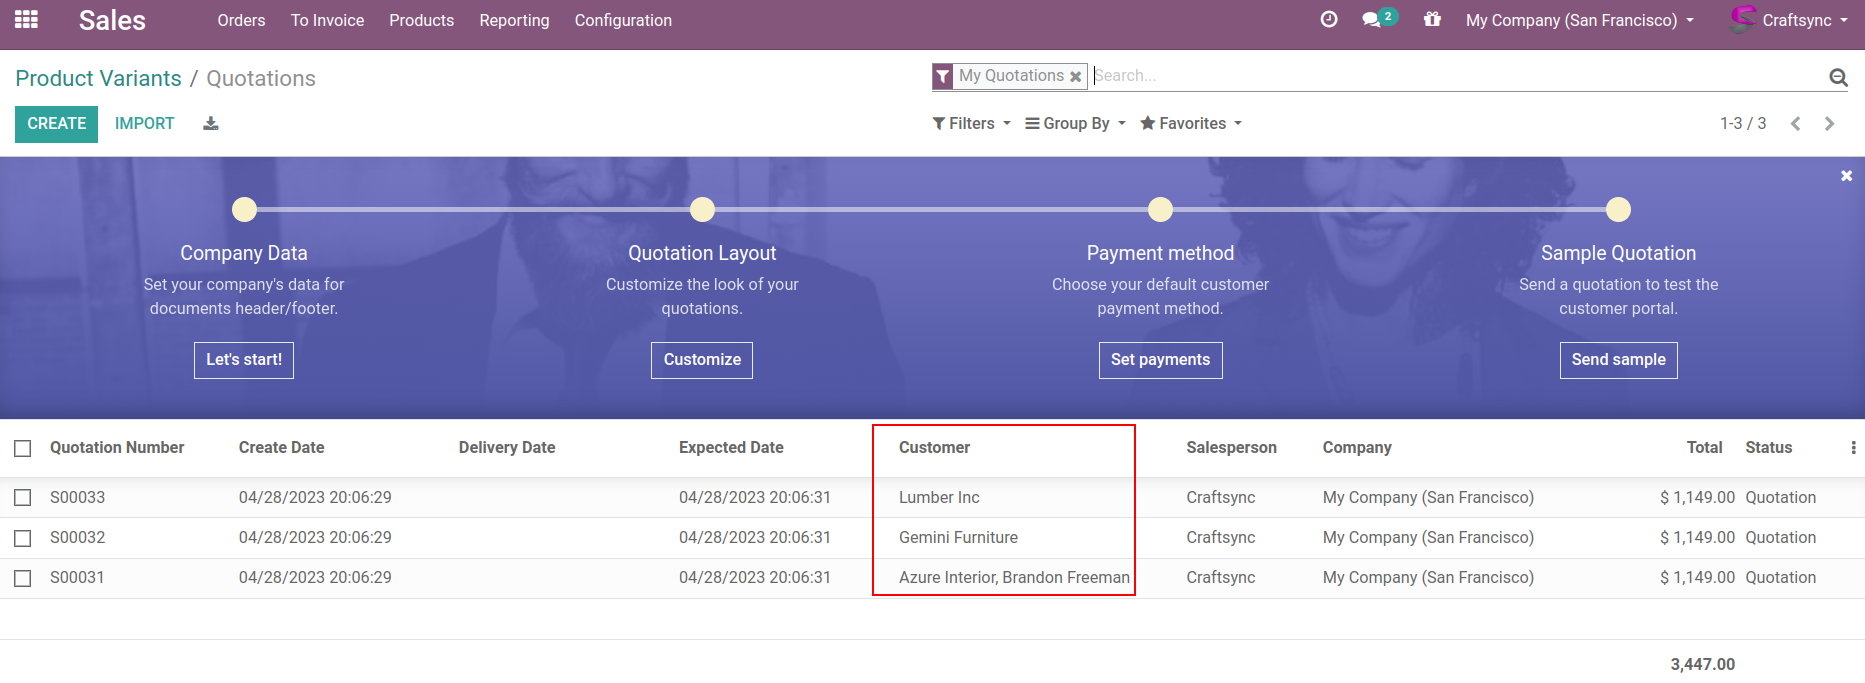
Task: Go to next page arrow
Action: pos(1829,124)
